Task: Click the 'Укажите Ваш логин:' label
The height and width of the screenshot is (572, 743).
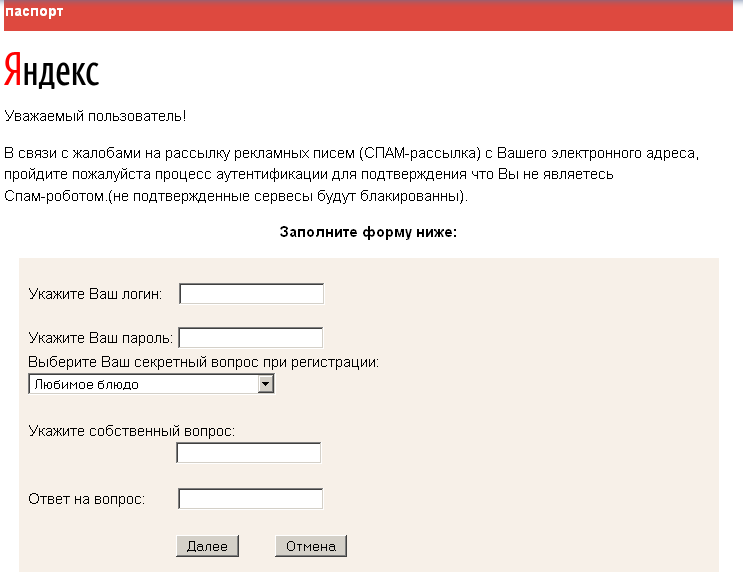Action: pyautogui.click(x=95, y=294)
